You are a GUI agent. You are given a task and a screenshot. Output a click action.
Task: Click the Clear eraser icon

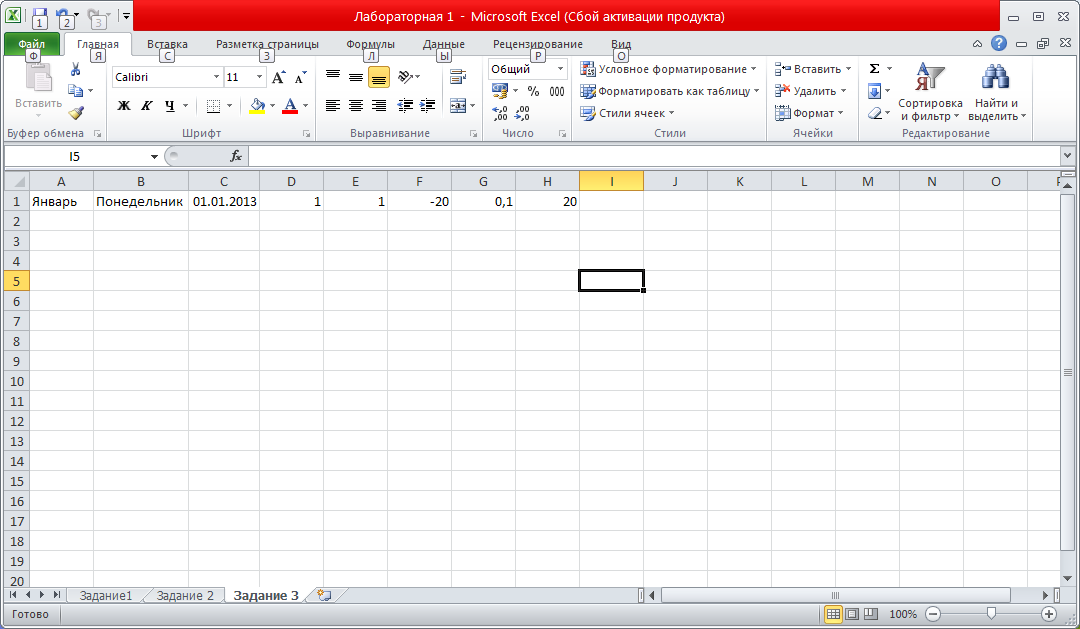pos(875,113)
